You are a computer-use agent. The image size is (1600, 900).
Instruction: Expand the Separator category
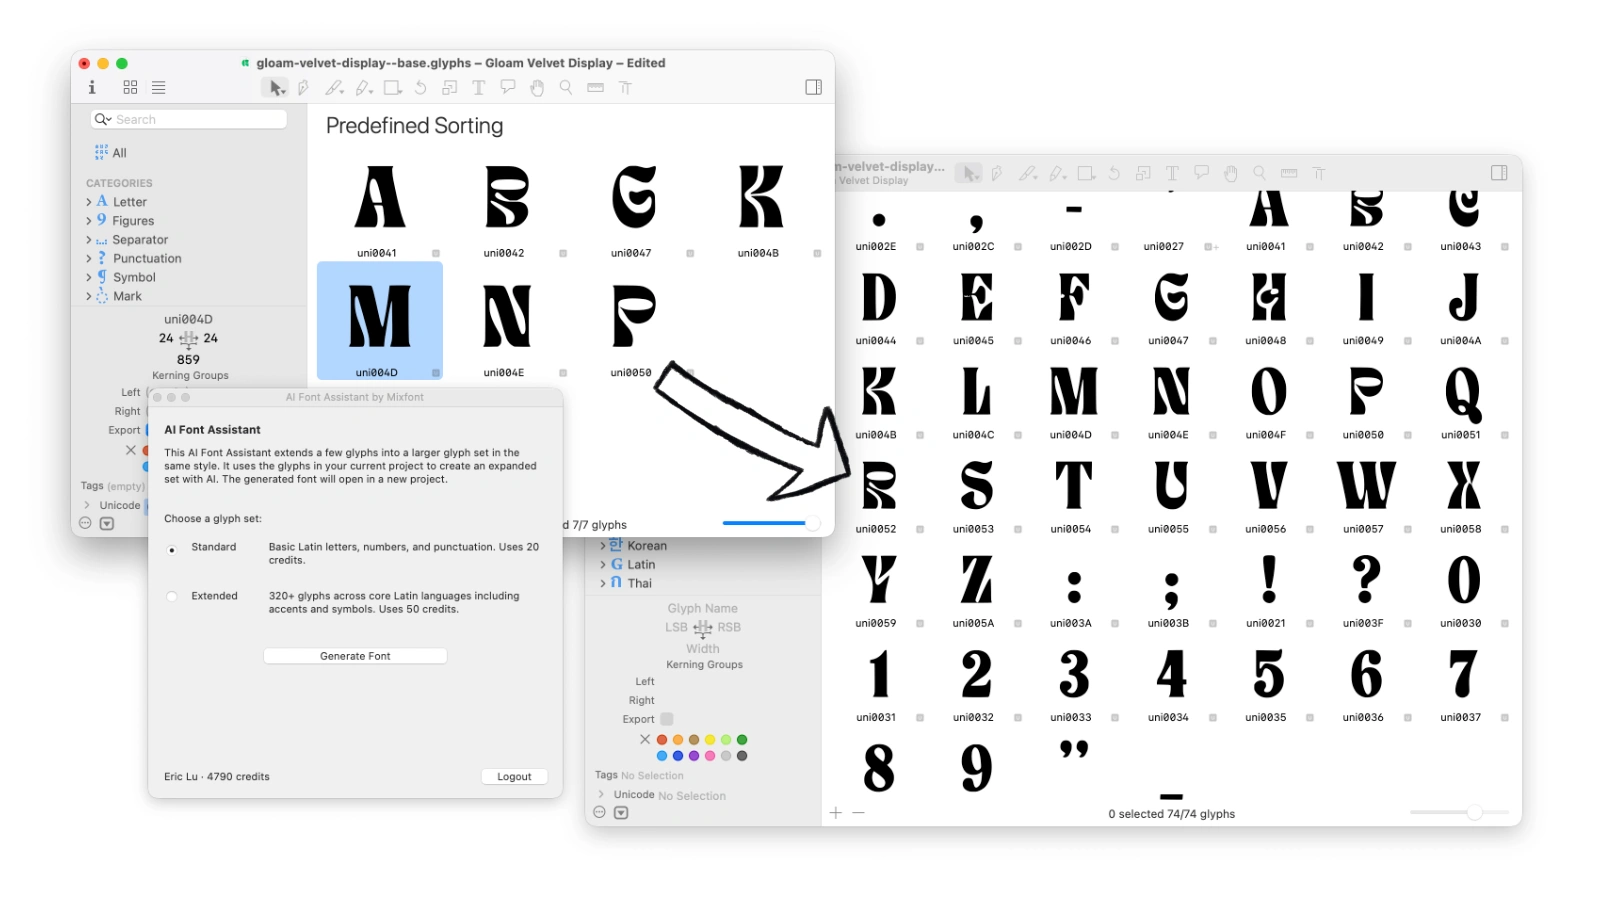coord(89,240)
